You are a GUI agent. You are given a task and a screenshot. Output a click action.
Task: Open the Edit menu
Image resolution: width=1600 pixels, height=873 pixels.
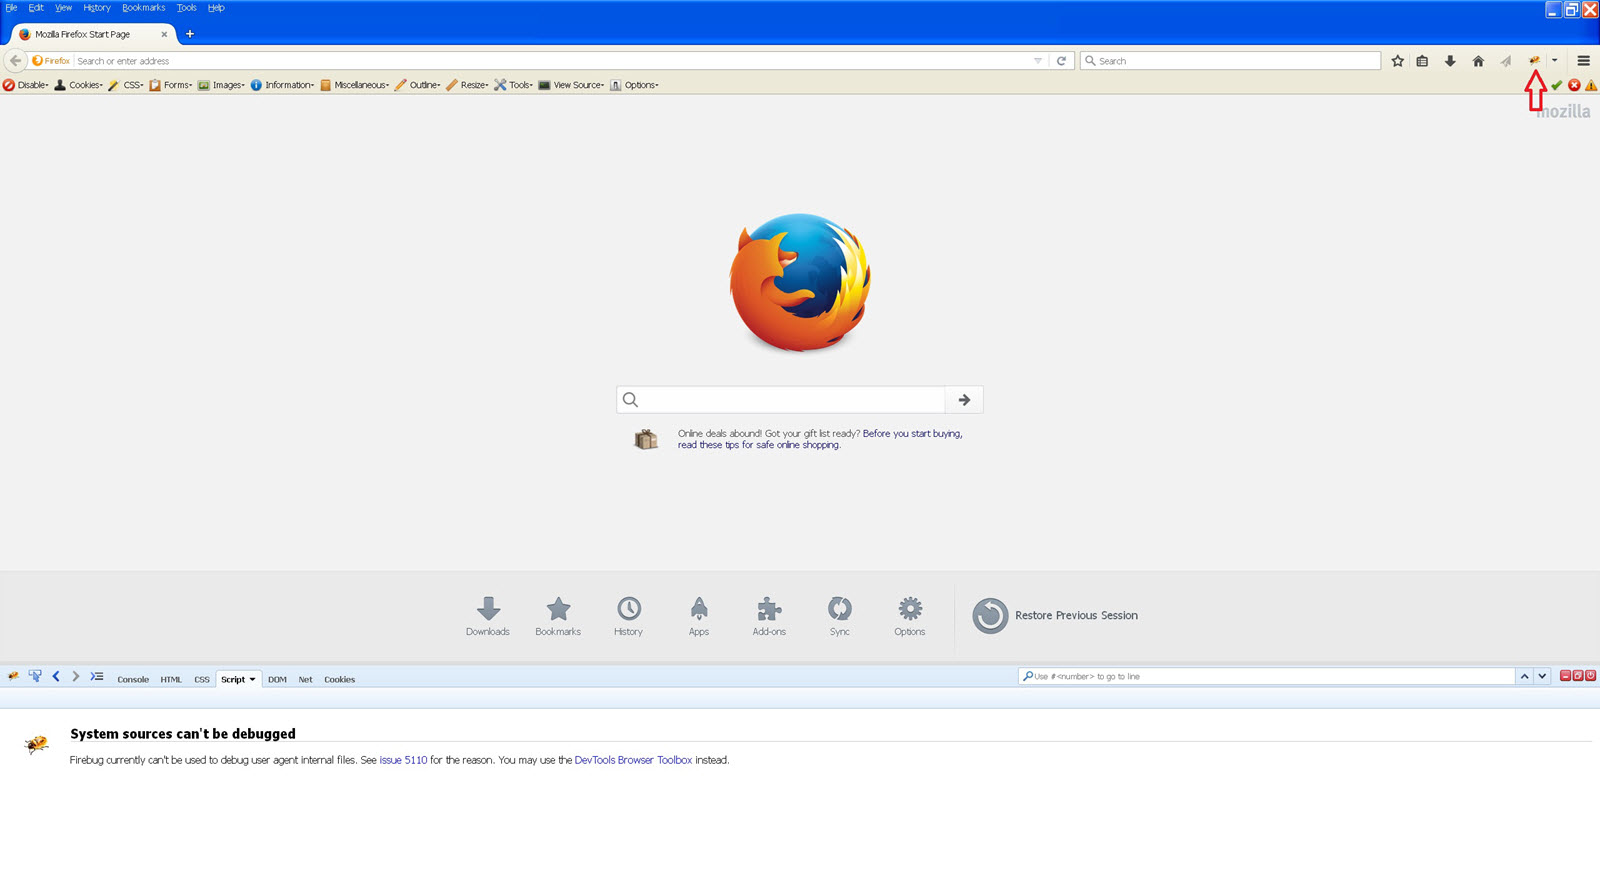[36, 7]
